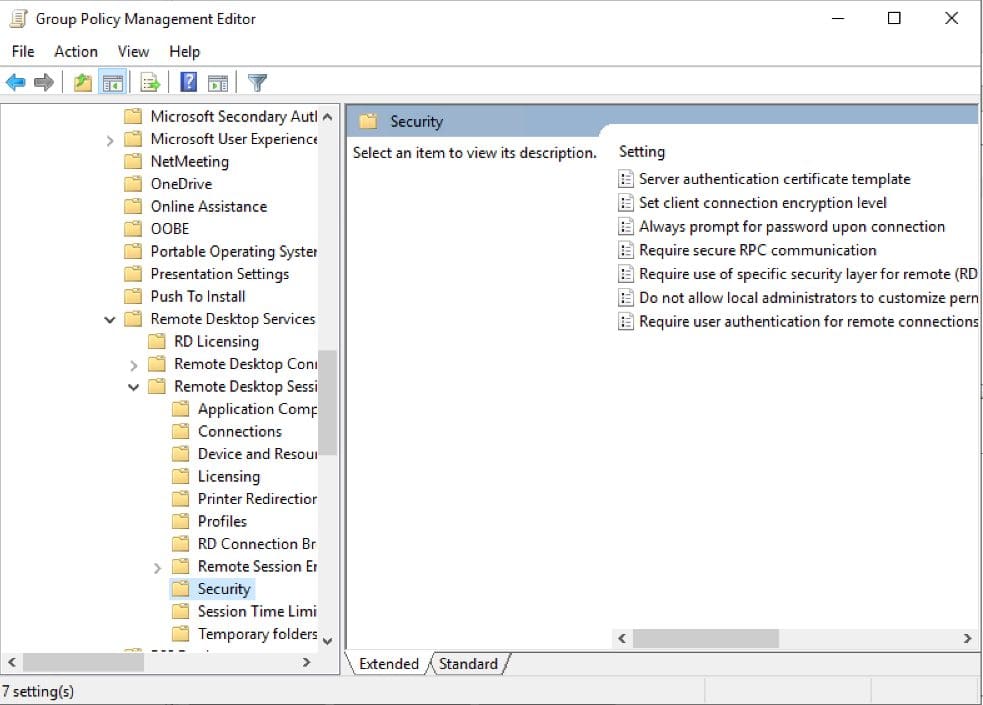Select the Application Compatibility tree item
Viewport: 983px width, 705px height.
(x=257, y=409)
